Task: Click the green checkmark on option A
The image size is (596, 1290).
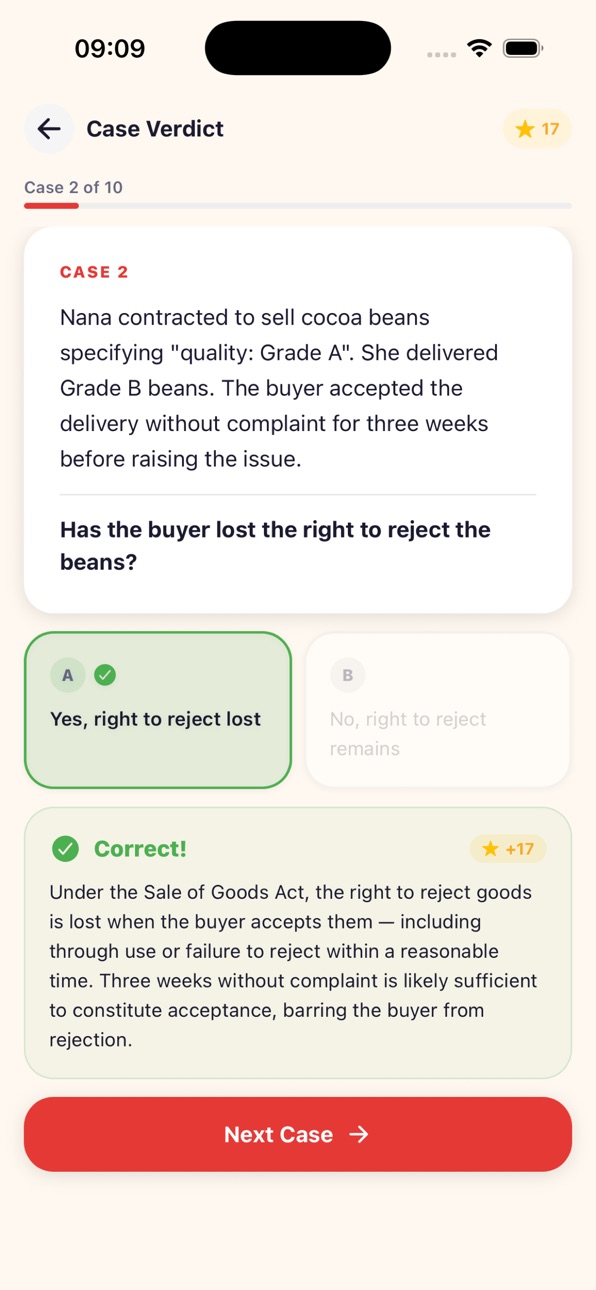Action: (x=105, y=675)
